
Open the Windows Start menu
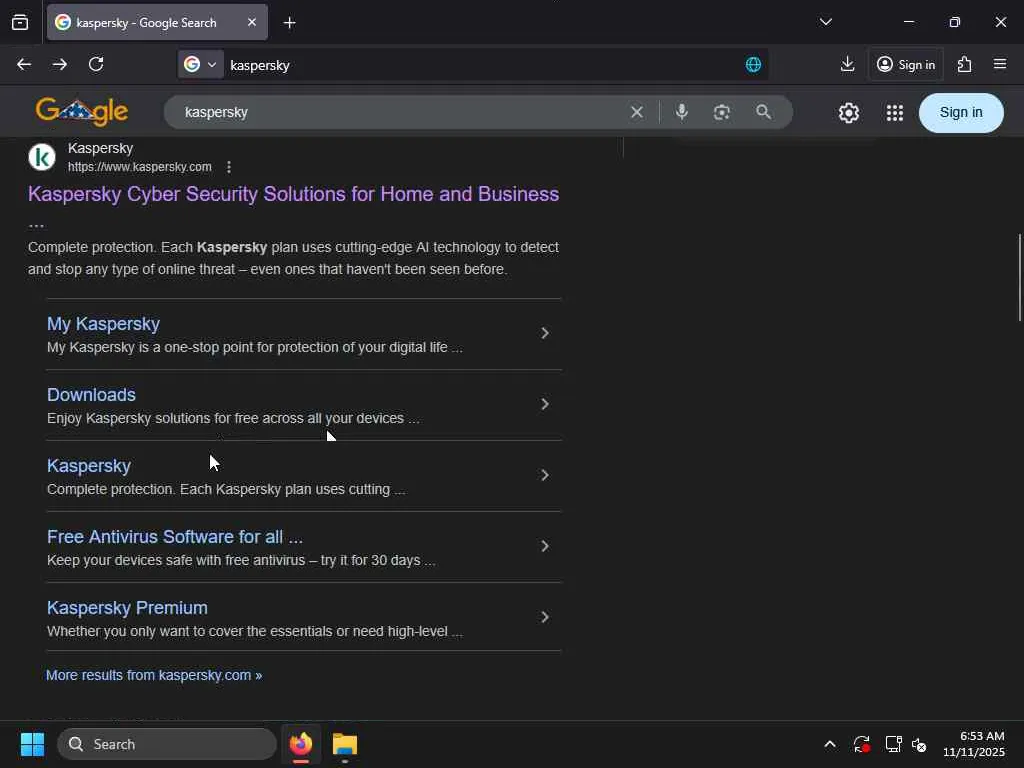[32, 744]
